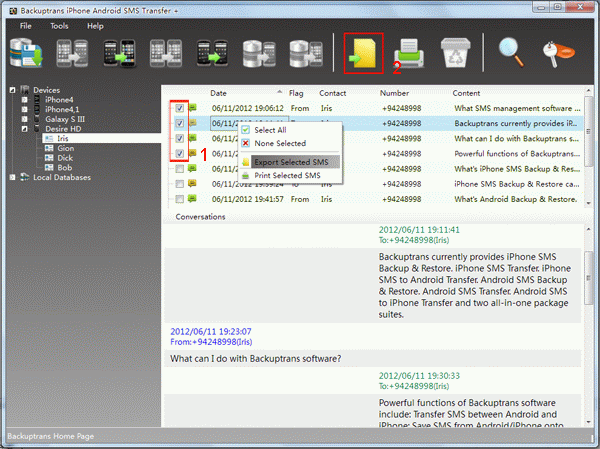The height and width of the screenshot is (449, 600).
Task: Expand the Local Databases node
Action: click(x=13, y=177)
